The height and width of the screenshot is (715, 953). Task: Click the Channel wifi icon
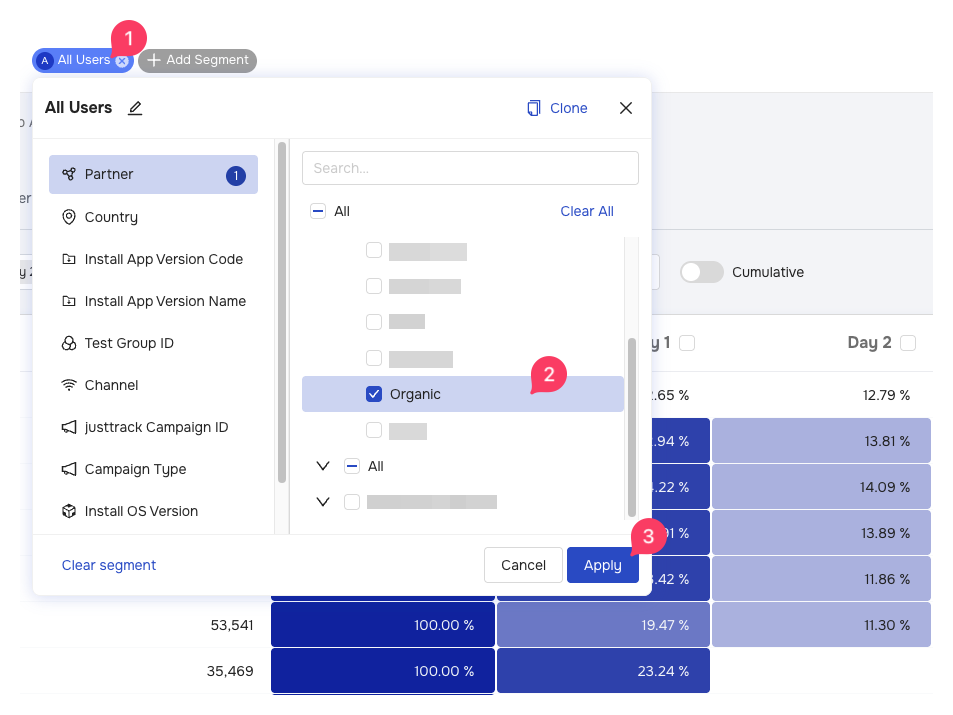pos(69,385)
